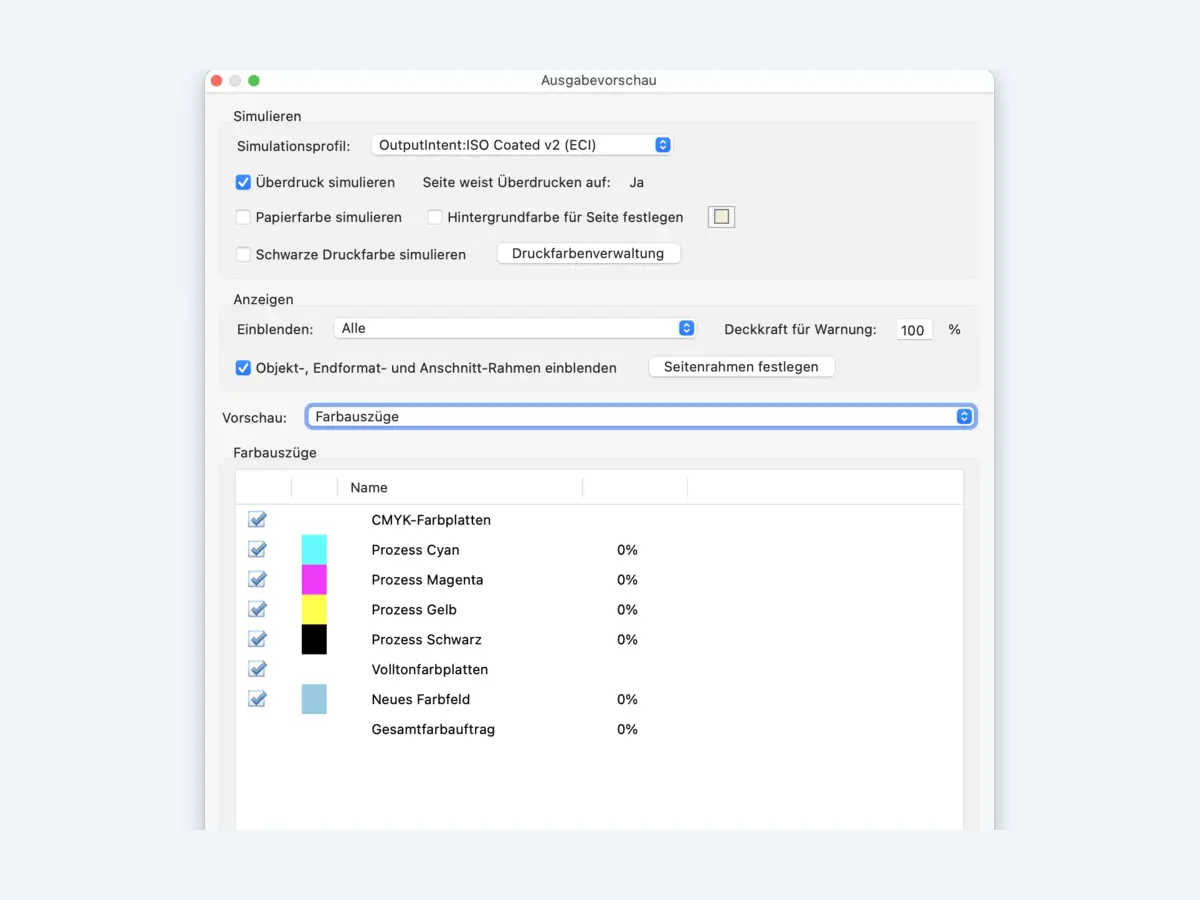Click the magenta color swatch
Screen dimensions: 1200x900
314,580
